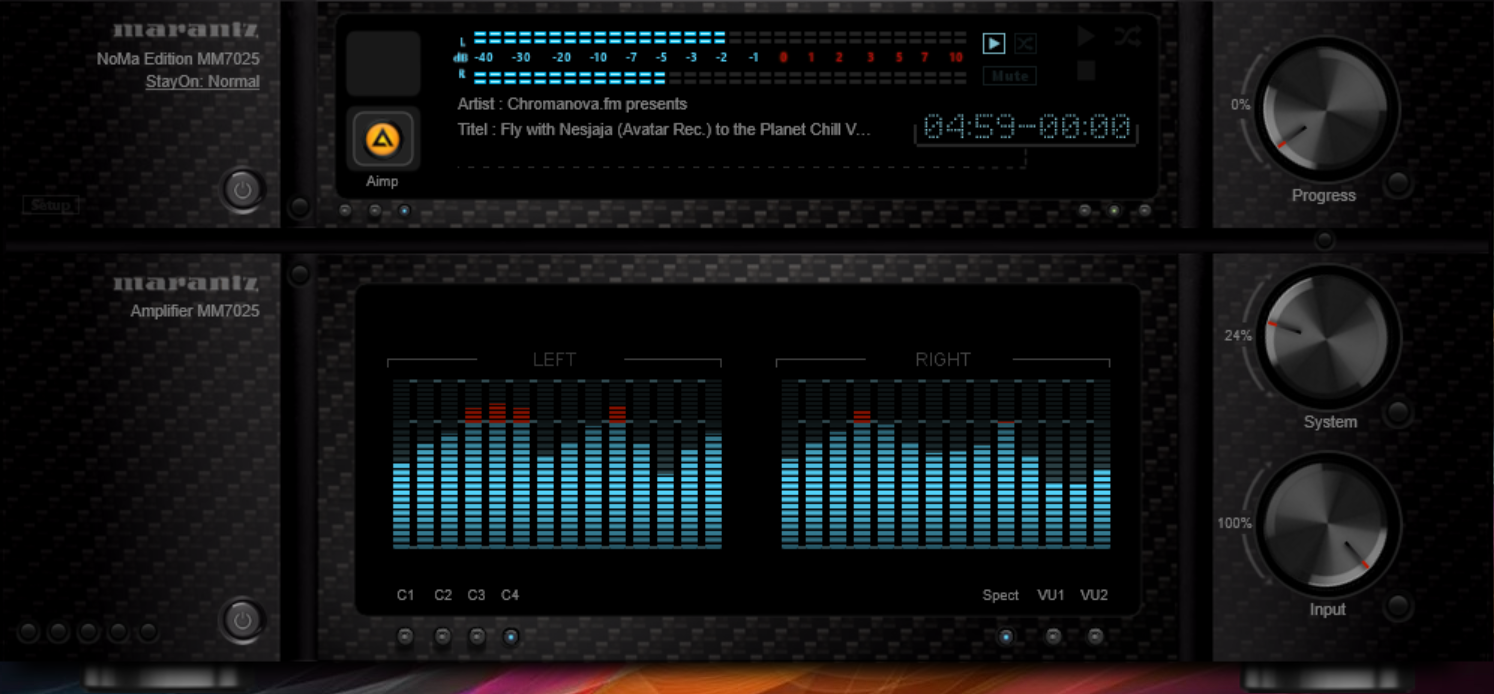The height and width of the screenshot is (694, 1494).
Task: Toggle the framed shuffle icon beside Play
Action: 1025,44
